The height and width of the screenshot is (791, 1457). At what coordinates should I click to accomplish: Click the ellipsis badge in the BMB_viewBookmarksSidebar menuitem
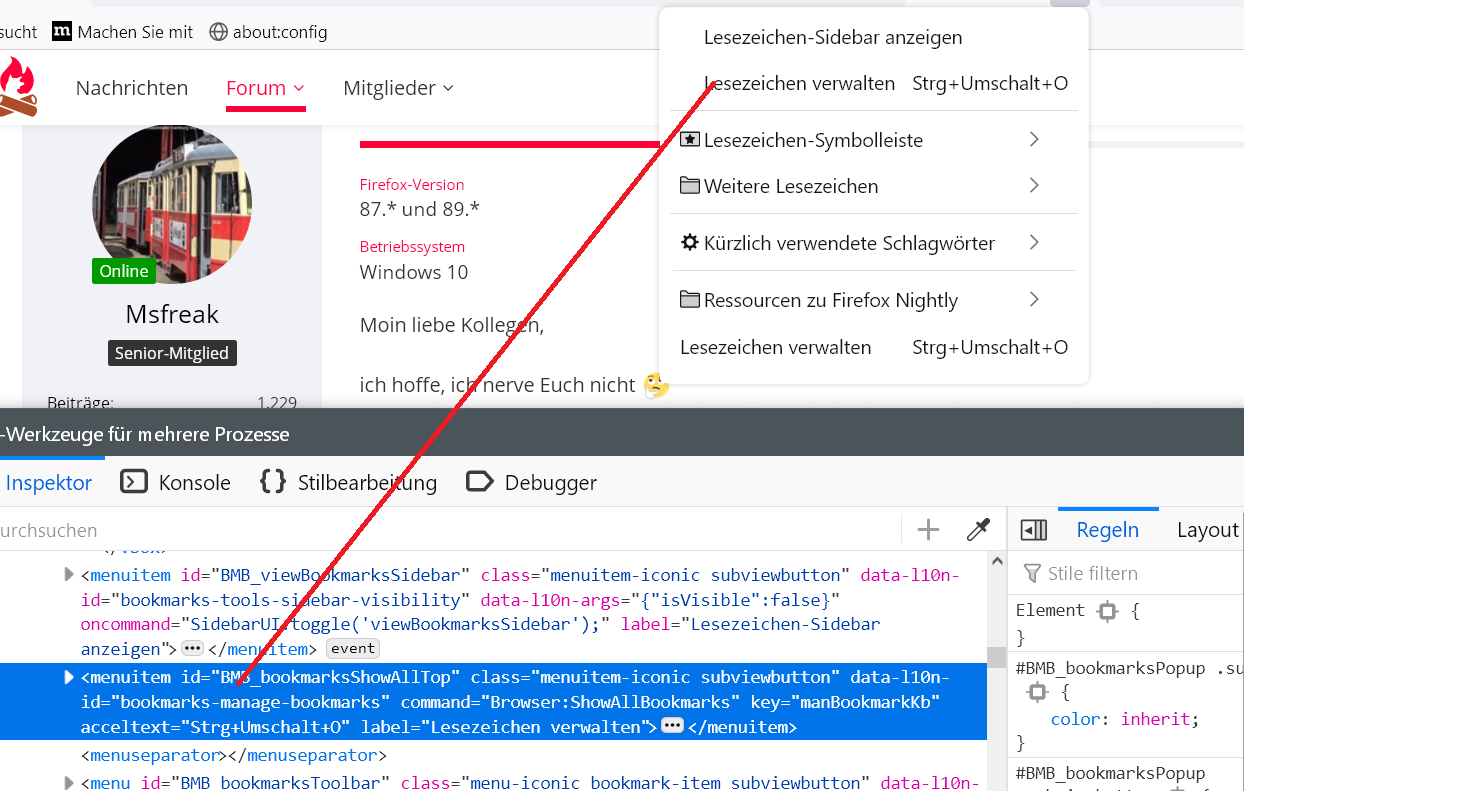pos(192,648)
